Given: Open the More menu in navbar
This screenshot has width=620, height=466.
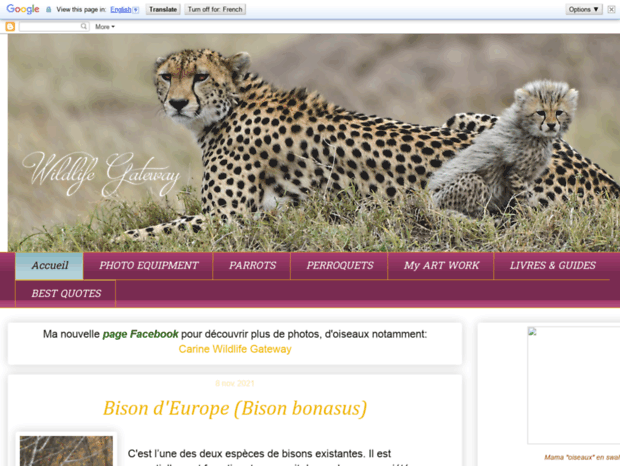Looking at the screenshot, I should [x=105, y=26].
